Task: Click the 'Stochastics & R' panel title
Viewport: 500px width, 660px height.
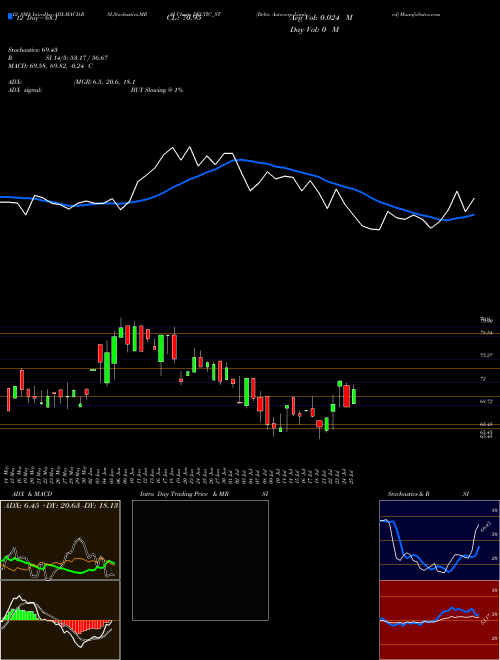Action: coord(408,494)
